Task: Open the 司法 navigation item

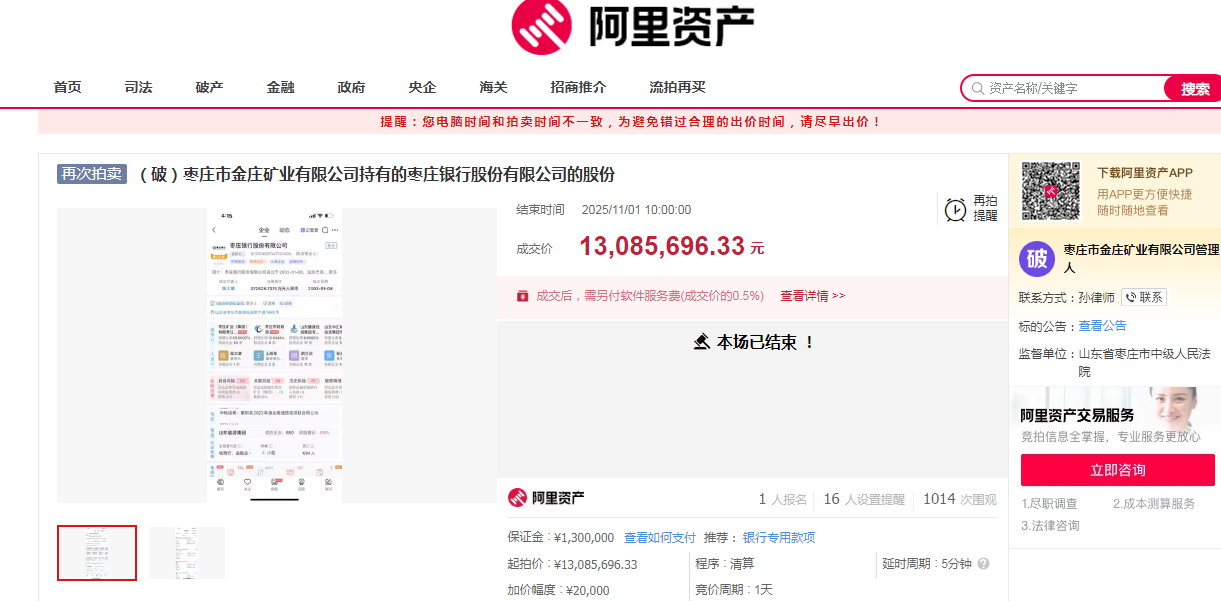Action: (x=139, y=87)
